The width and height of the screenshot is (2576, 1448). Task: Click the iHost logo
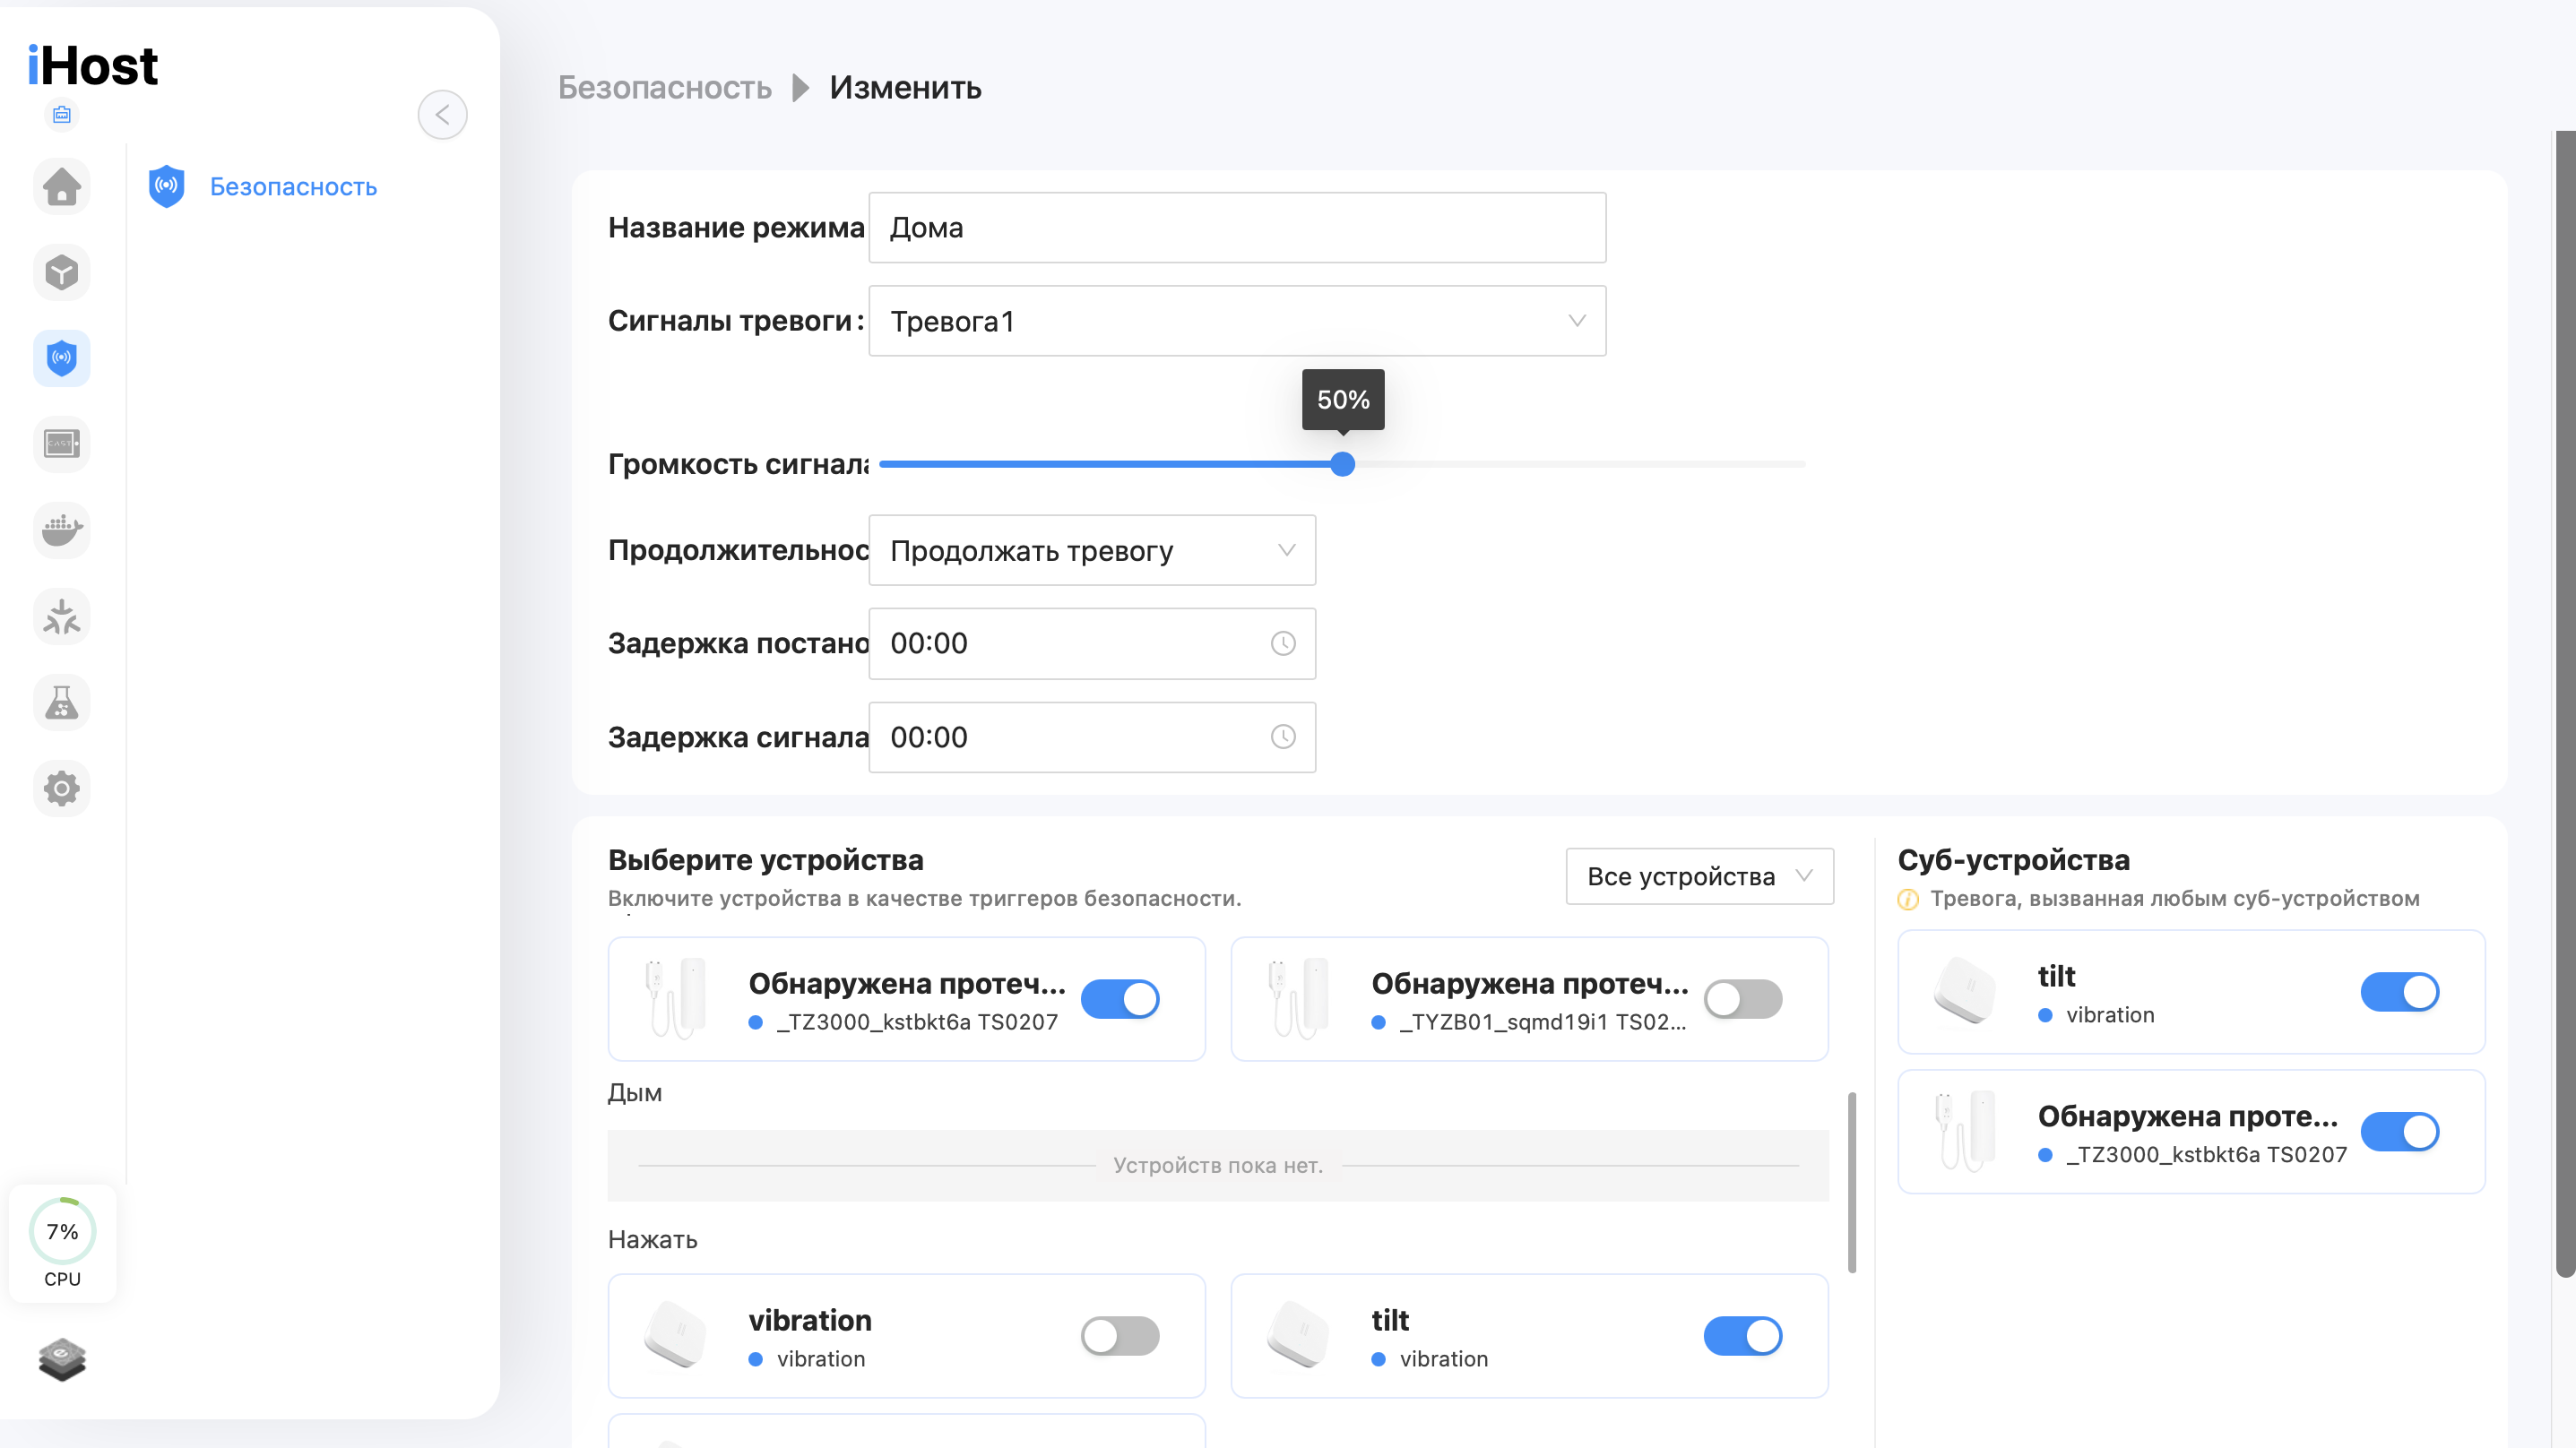(93, 66)
